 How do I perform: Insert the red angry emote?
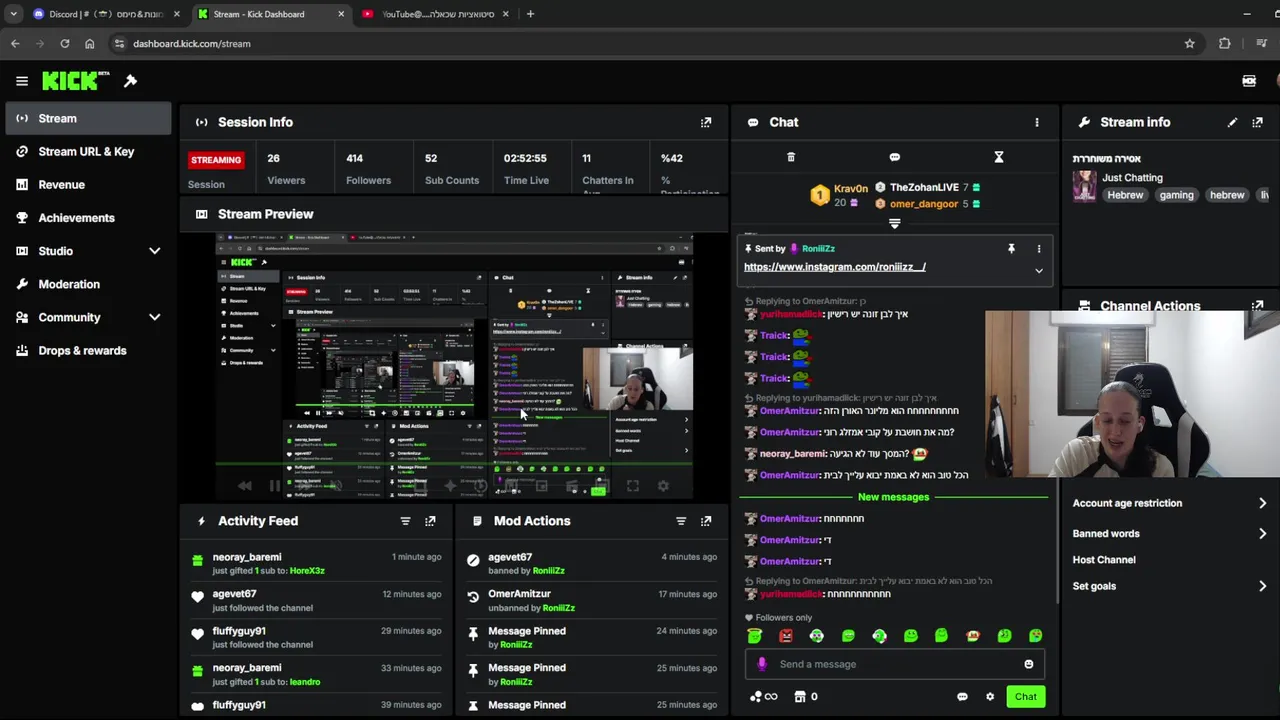786,635
